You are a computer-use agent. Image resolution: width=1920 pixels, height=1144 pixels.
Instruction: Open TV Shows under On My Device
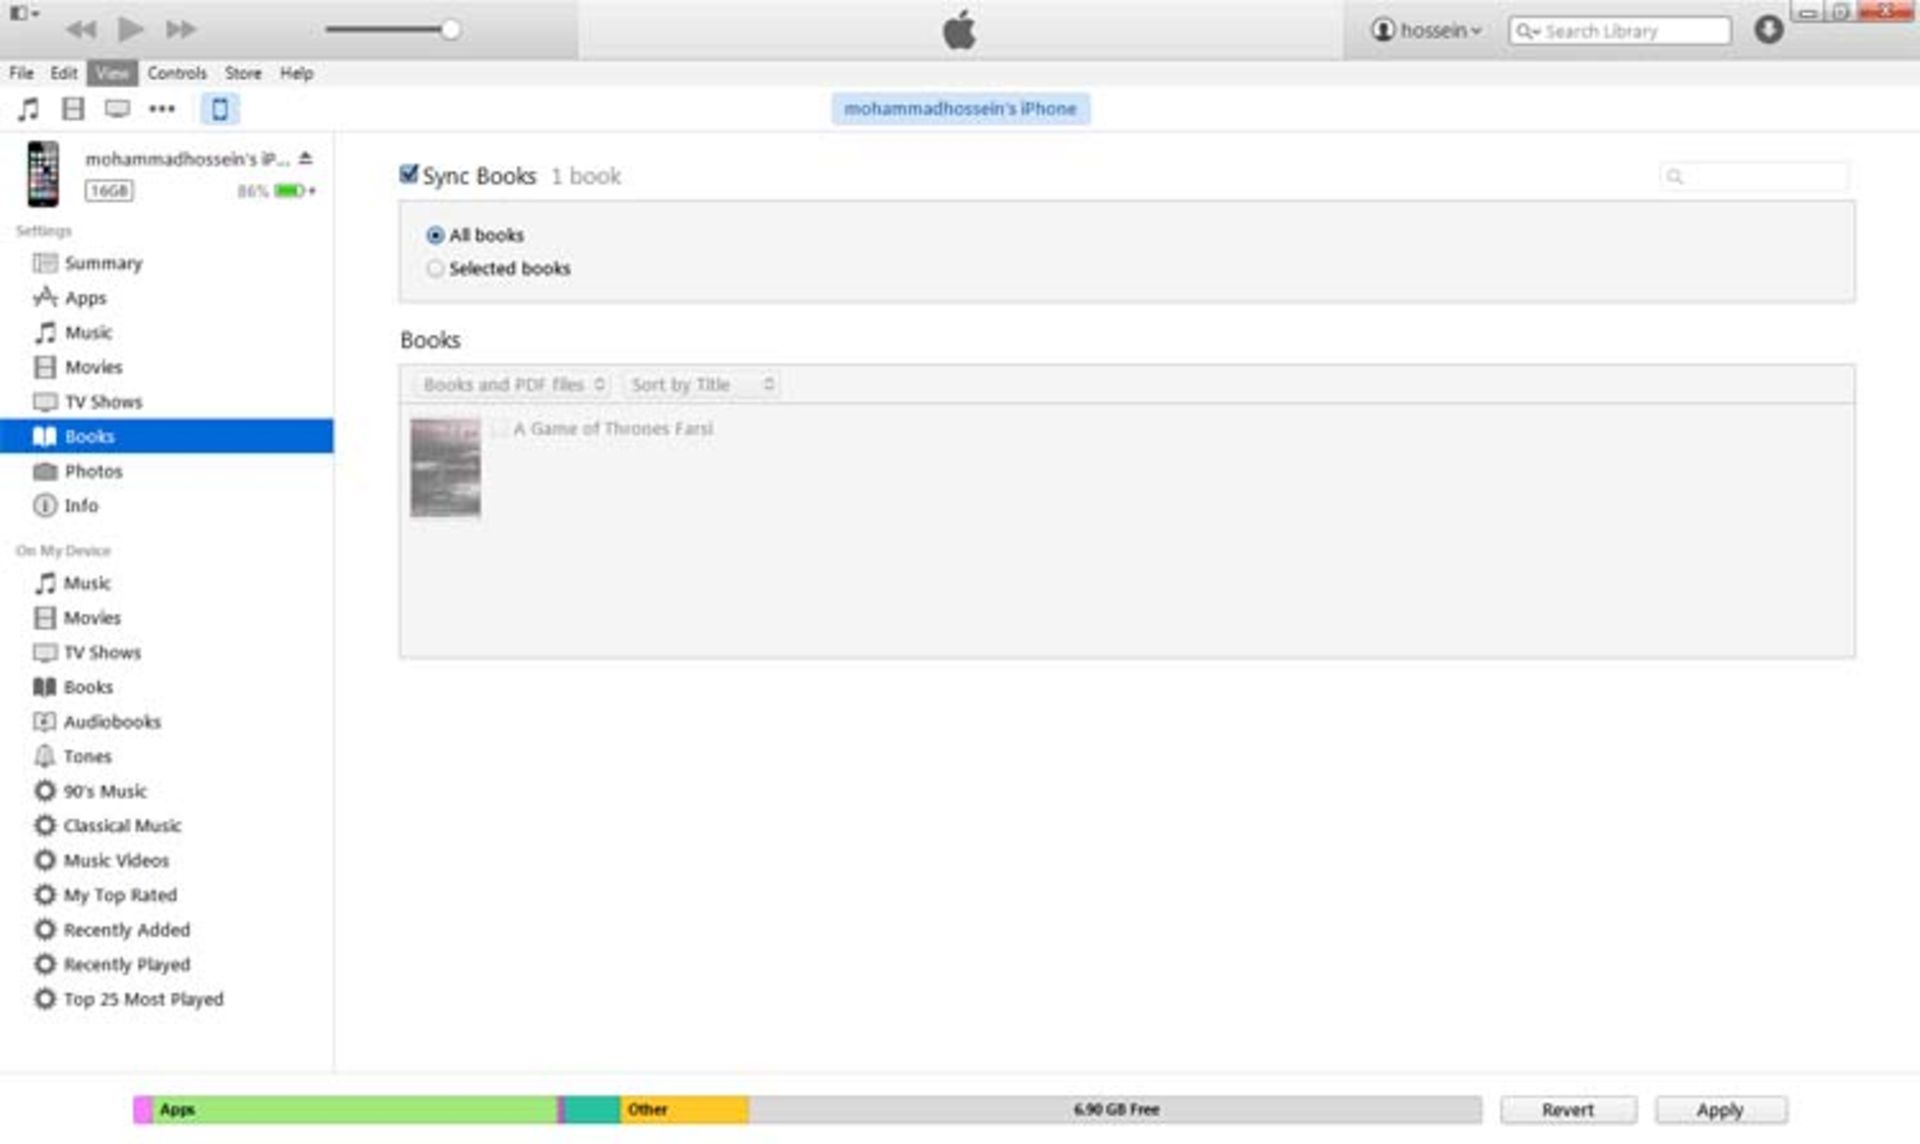point(167,652)
